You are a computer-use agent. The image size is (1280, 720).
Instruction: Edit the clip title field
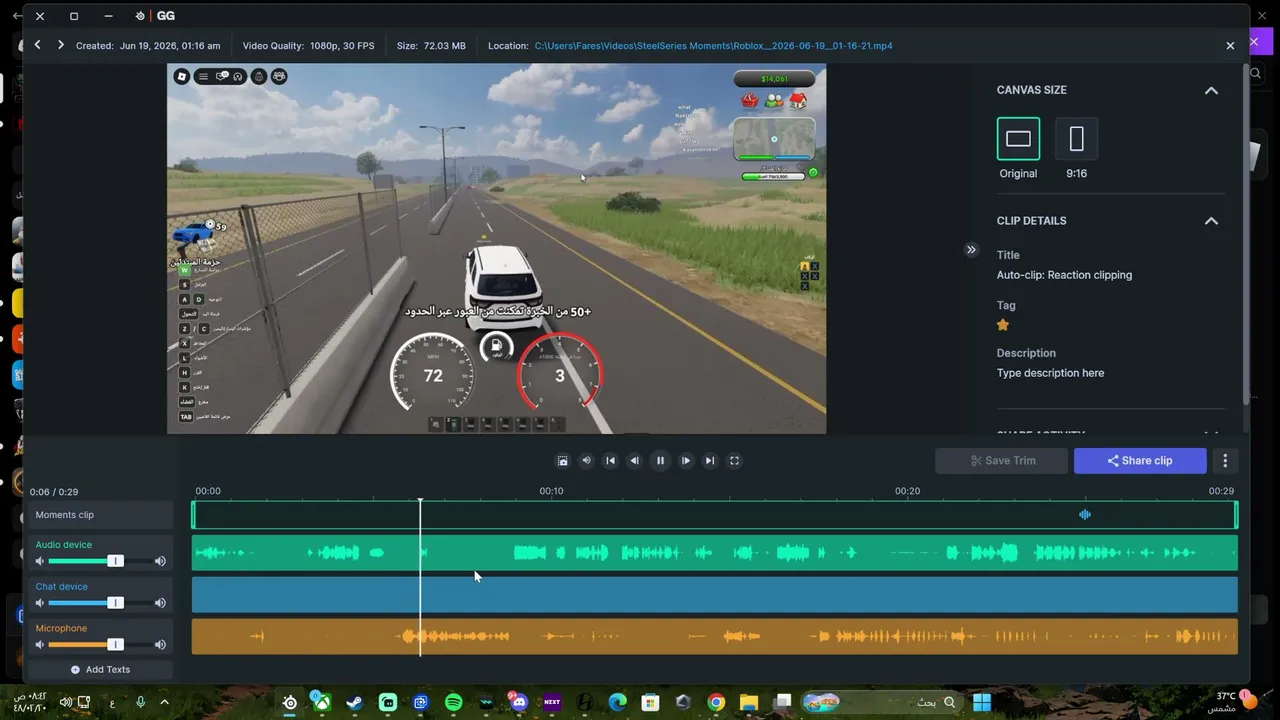(x=1064, y=275)
